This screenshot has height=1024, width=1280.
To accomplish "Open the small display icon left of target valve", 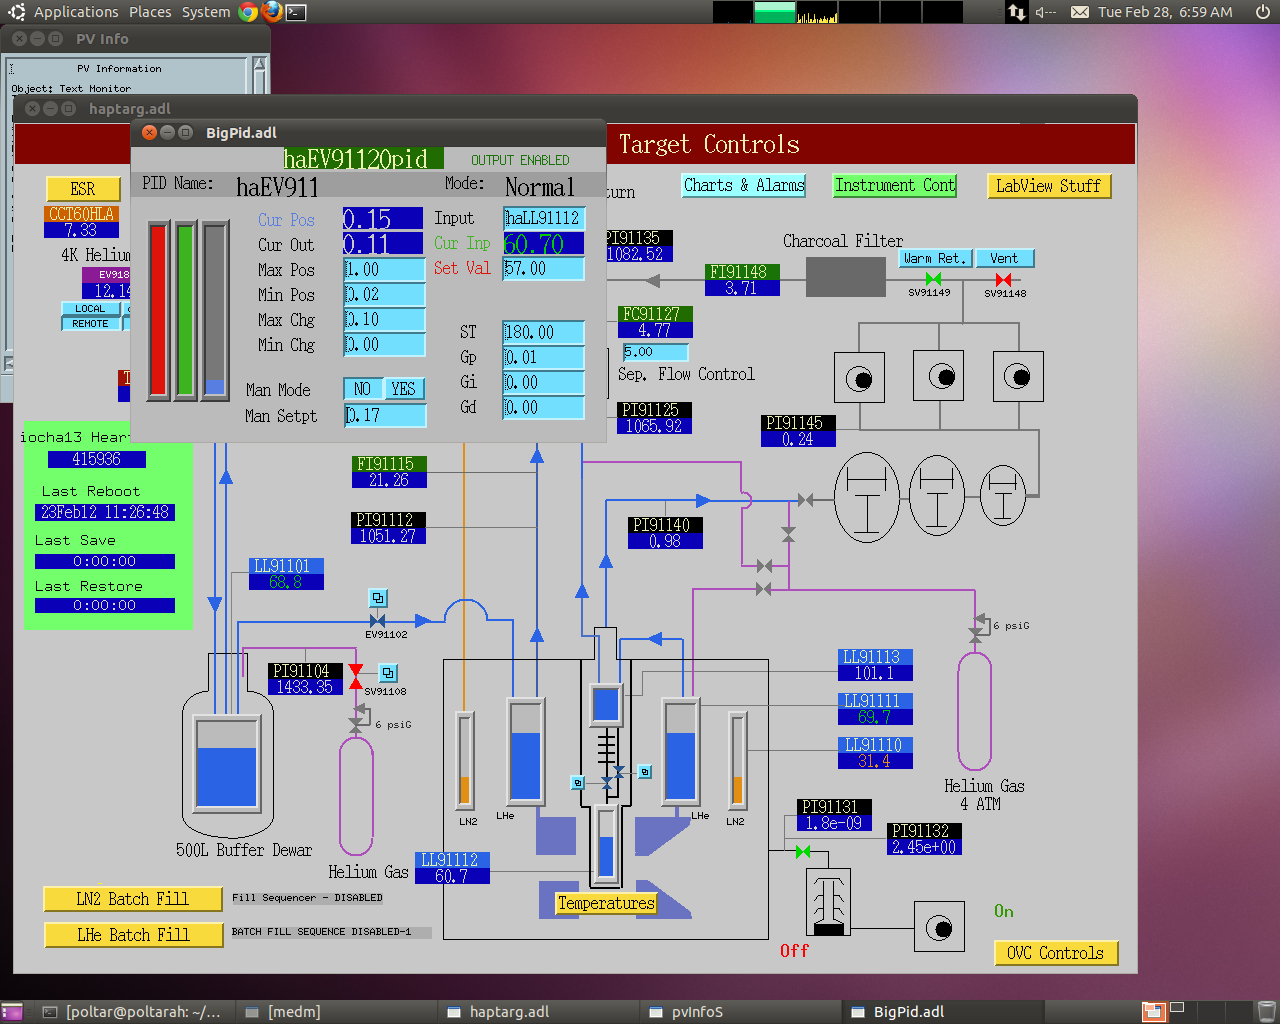I will pyautogui.click(x=577, y=782).
